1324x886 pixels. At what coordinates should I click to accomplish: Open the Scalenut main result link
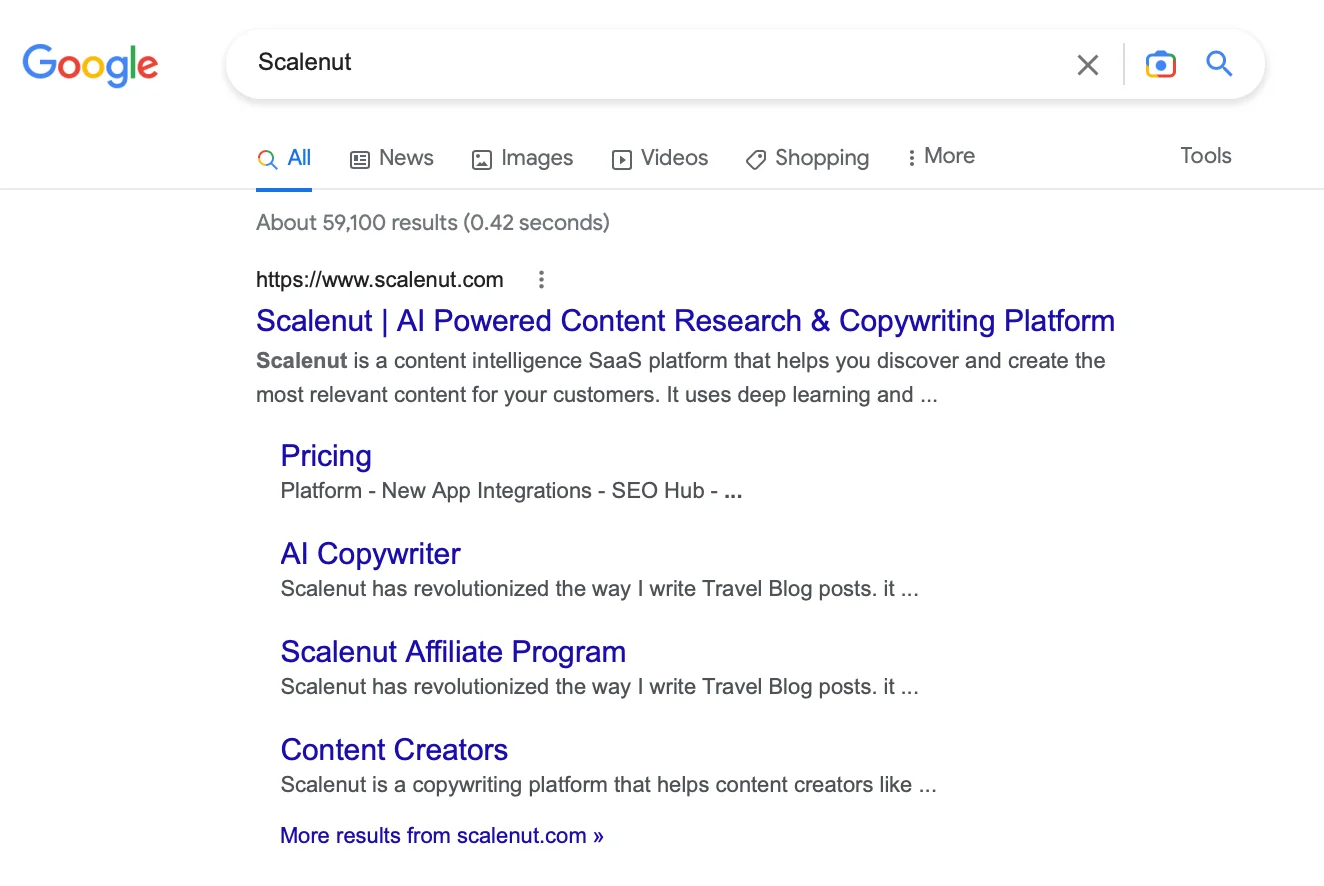tap(685, 320)
